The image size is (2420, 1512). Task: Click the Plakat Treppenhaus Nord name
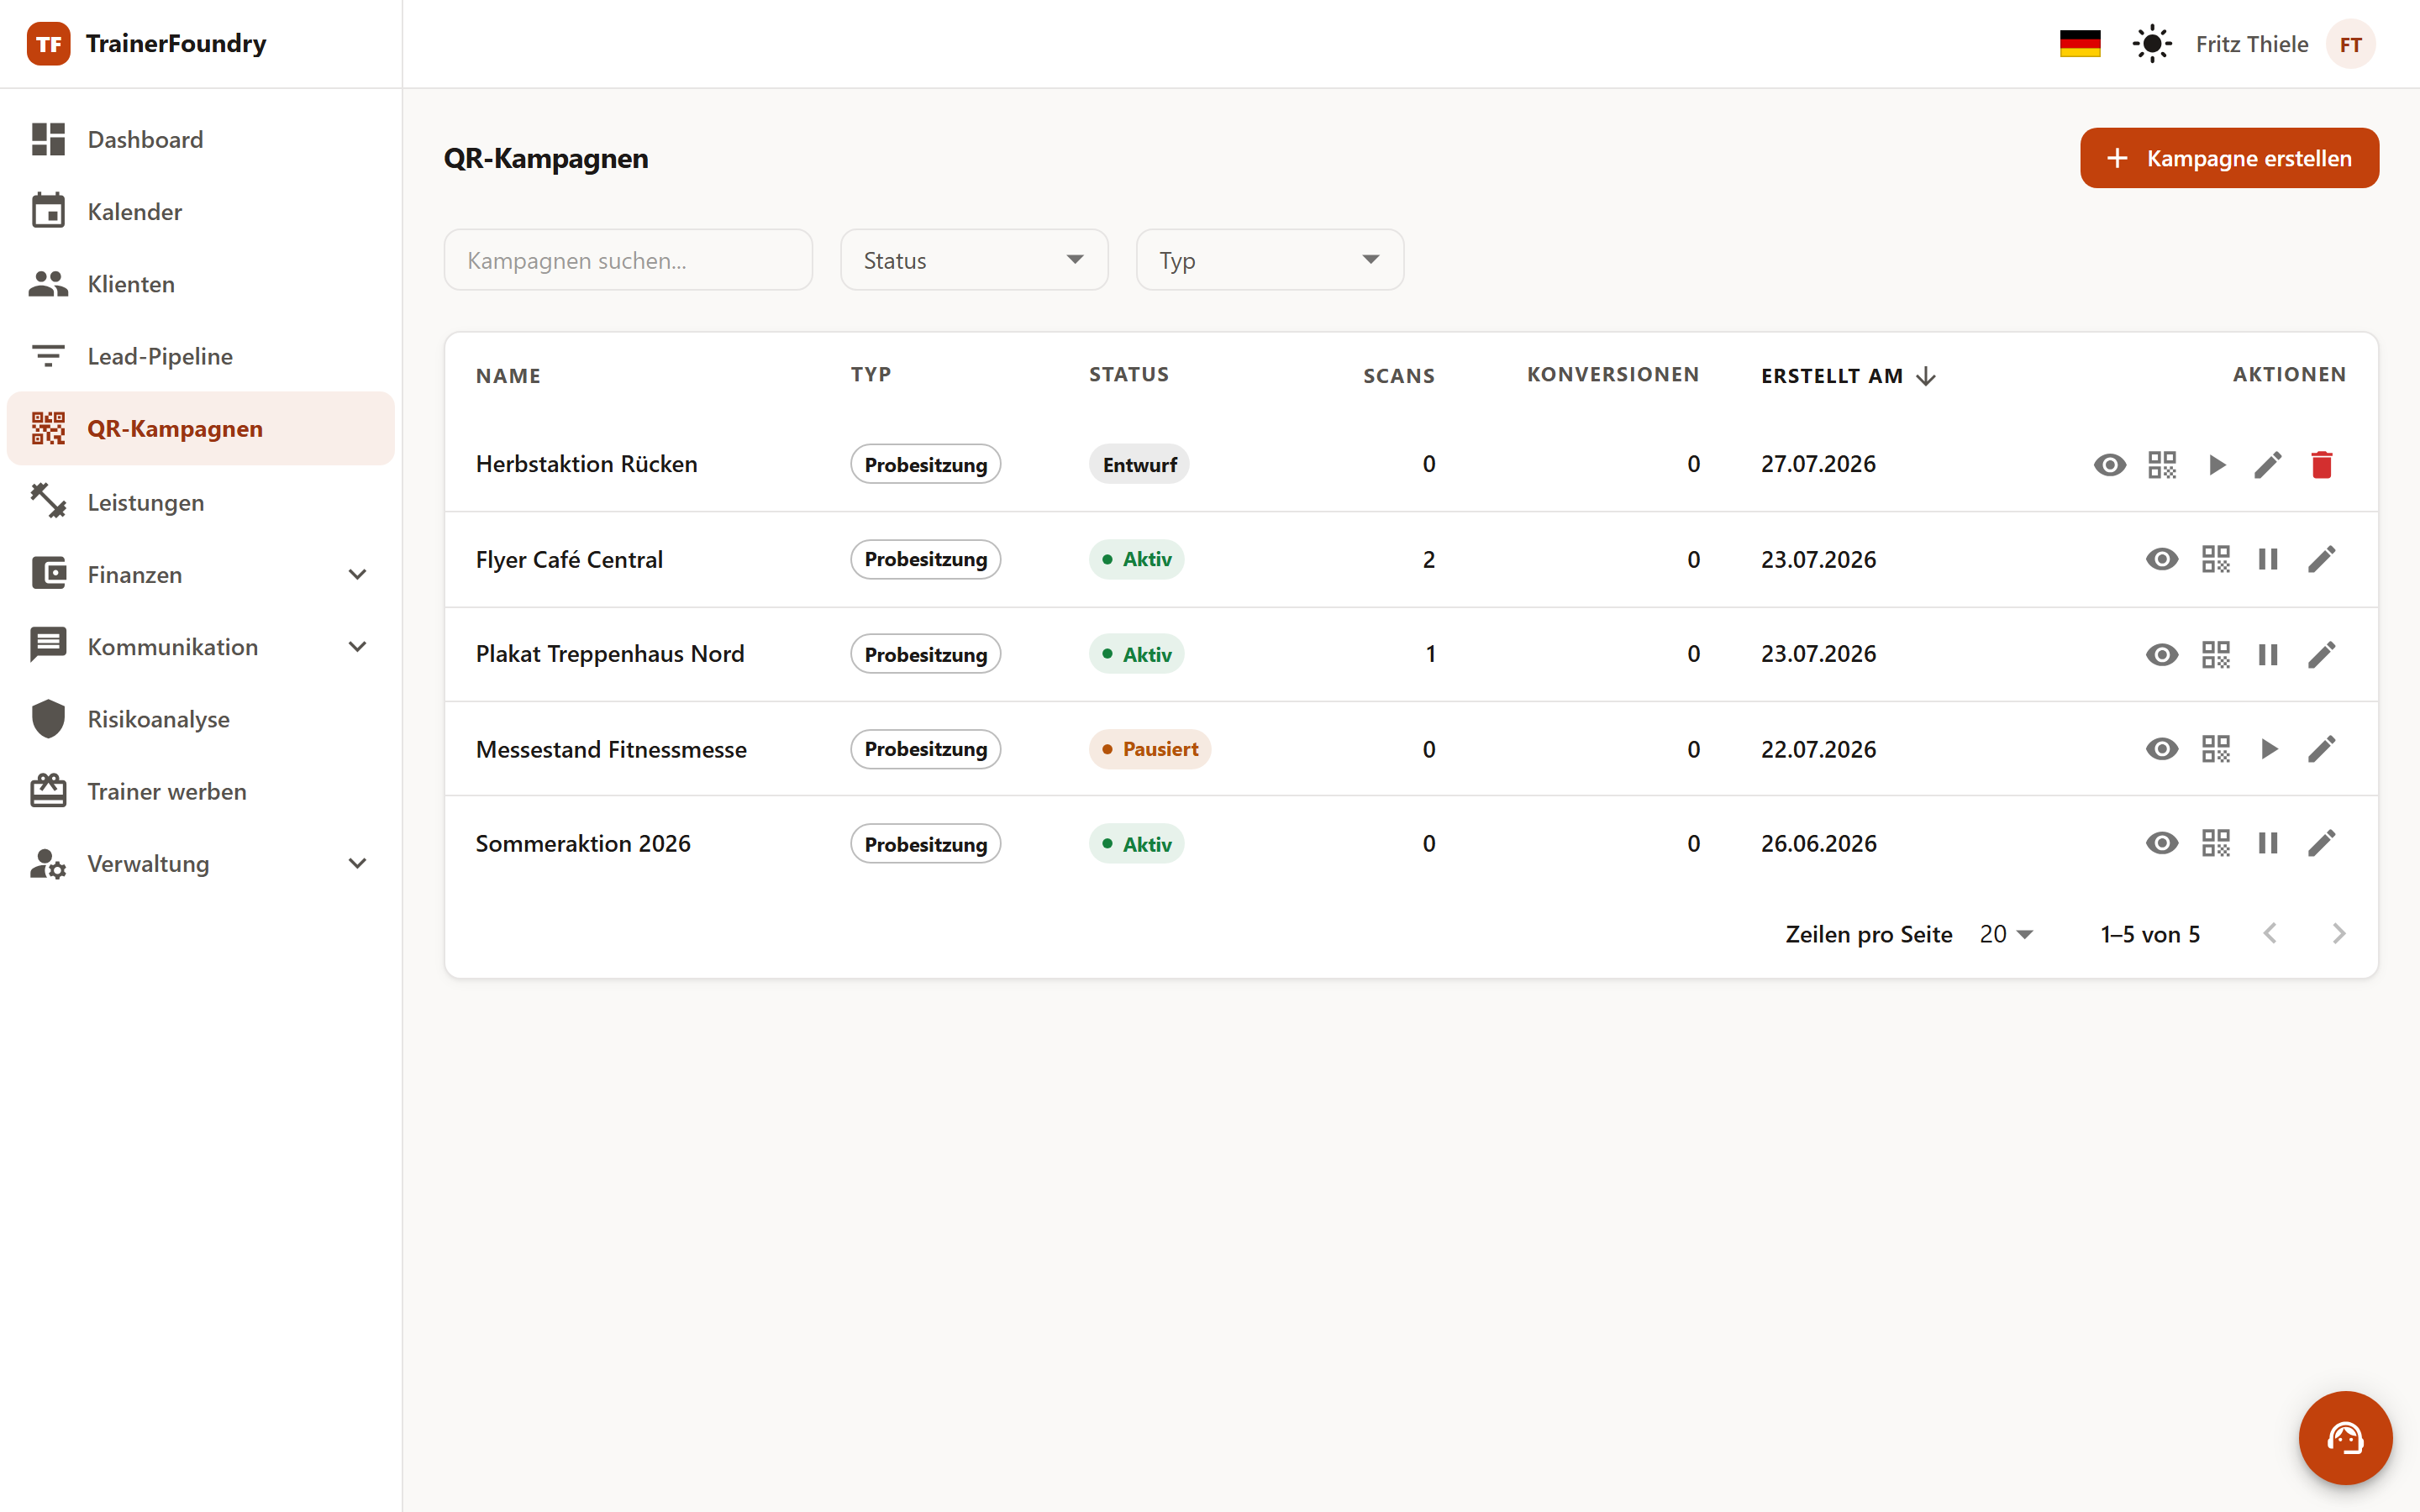610,654
